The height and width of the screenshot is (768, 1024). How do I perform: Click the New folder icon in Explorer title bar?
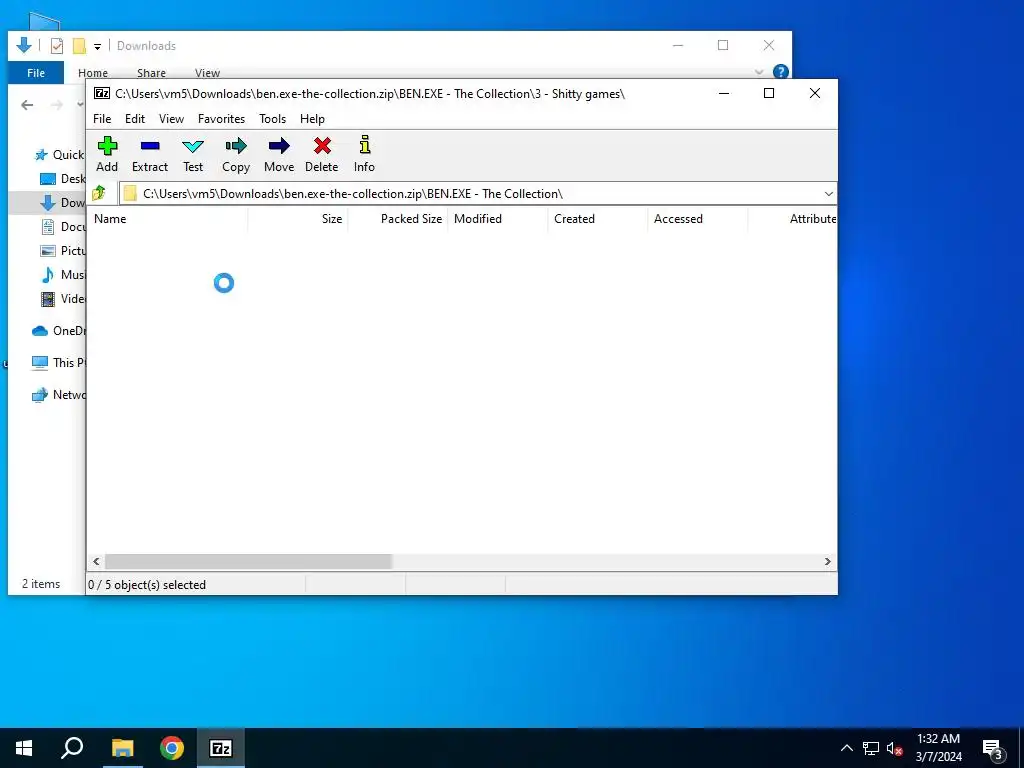(79, 46)
